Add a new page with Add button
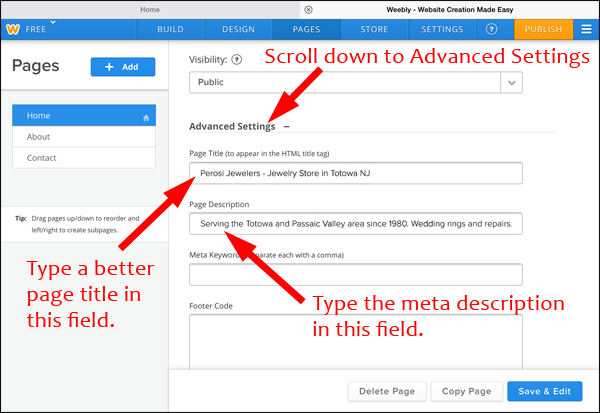Viewport: 600px width, 413px height. point(123,67)
